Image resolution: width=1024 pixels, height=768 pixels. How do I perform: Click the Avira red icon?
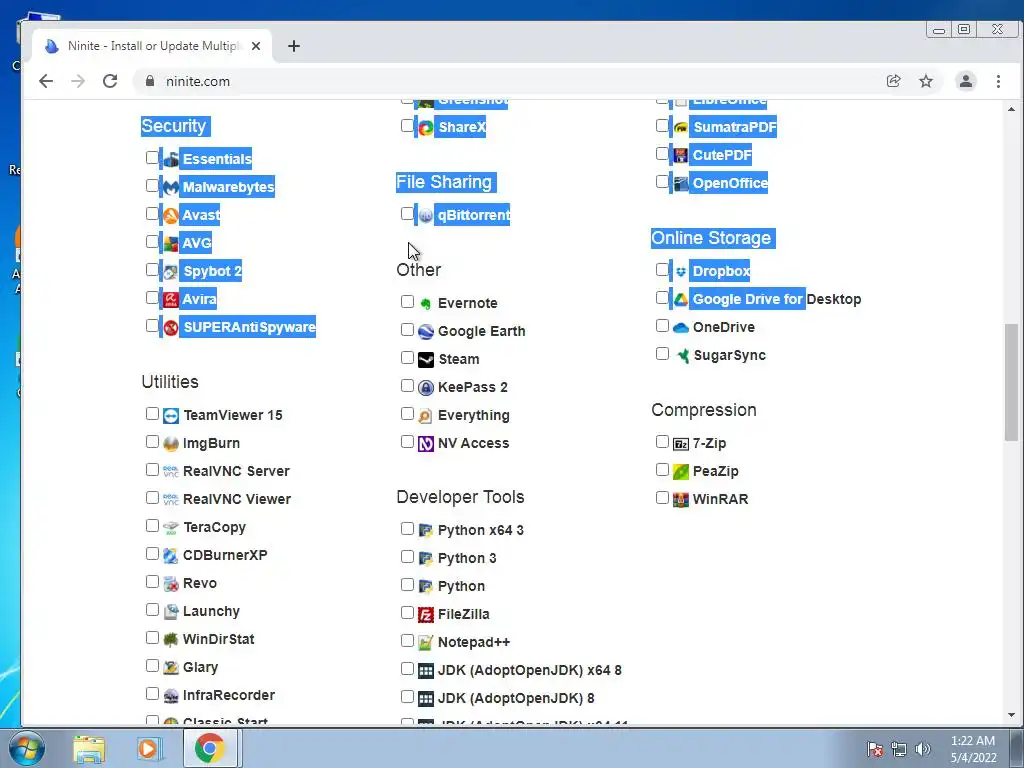(x=170, y=300)
